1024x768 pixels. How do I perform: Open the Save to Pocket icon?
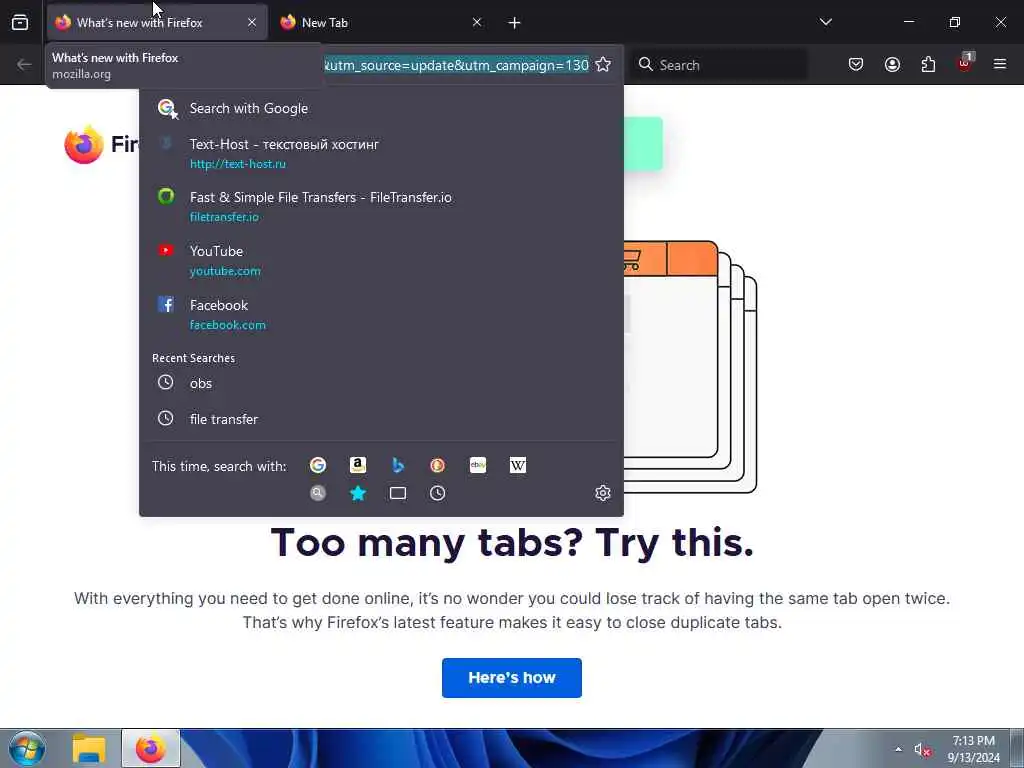[x=856, y=65]
